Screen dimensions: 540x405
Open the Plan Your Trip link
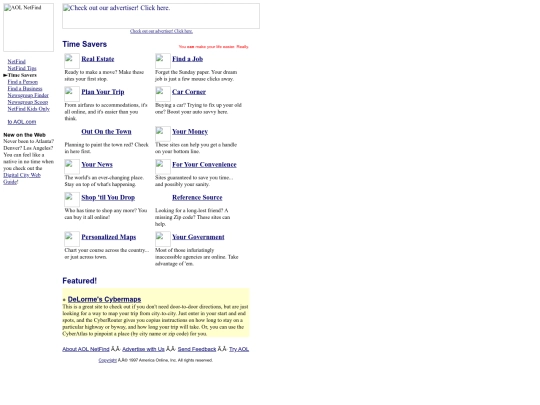coord(103,92)
